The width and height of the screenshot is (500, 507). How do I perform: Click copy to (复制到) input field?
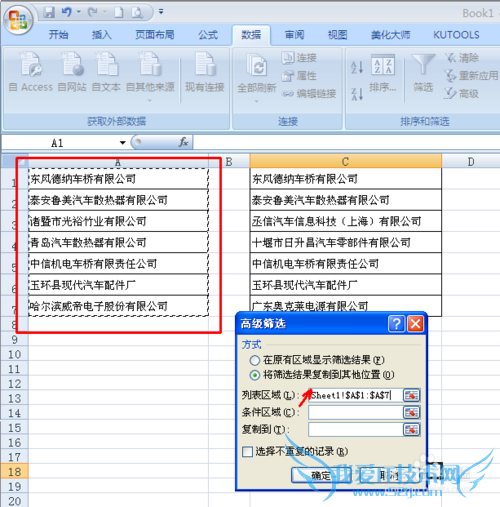tap(355, 430)
